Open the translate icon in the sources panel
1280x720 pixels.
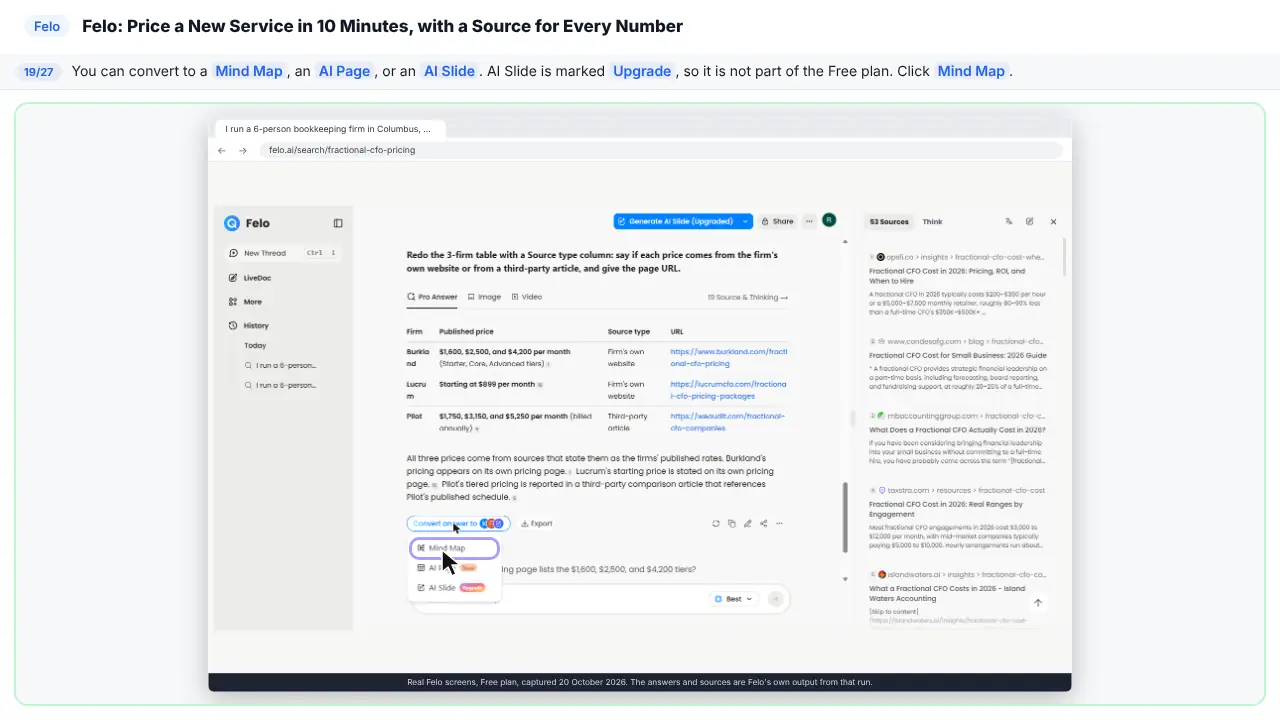point(1008,222)
